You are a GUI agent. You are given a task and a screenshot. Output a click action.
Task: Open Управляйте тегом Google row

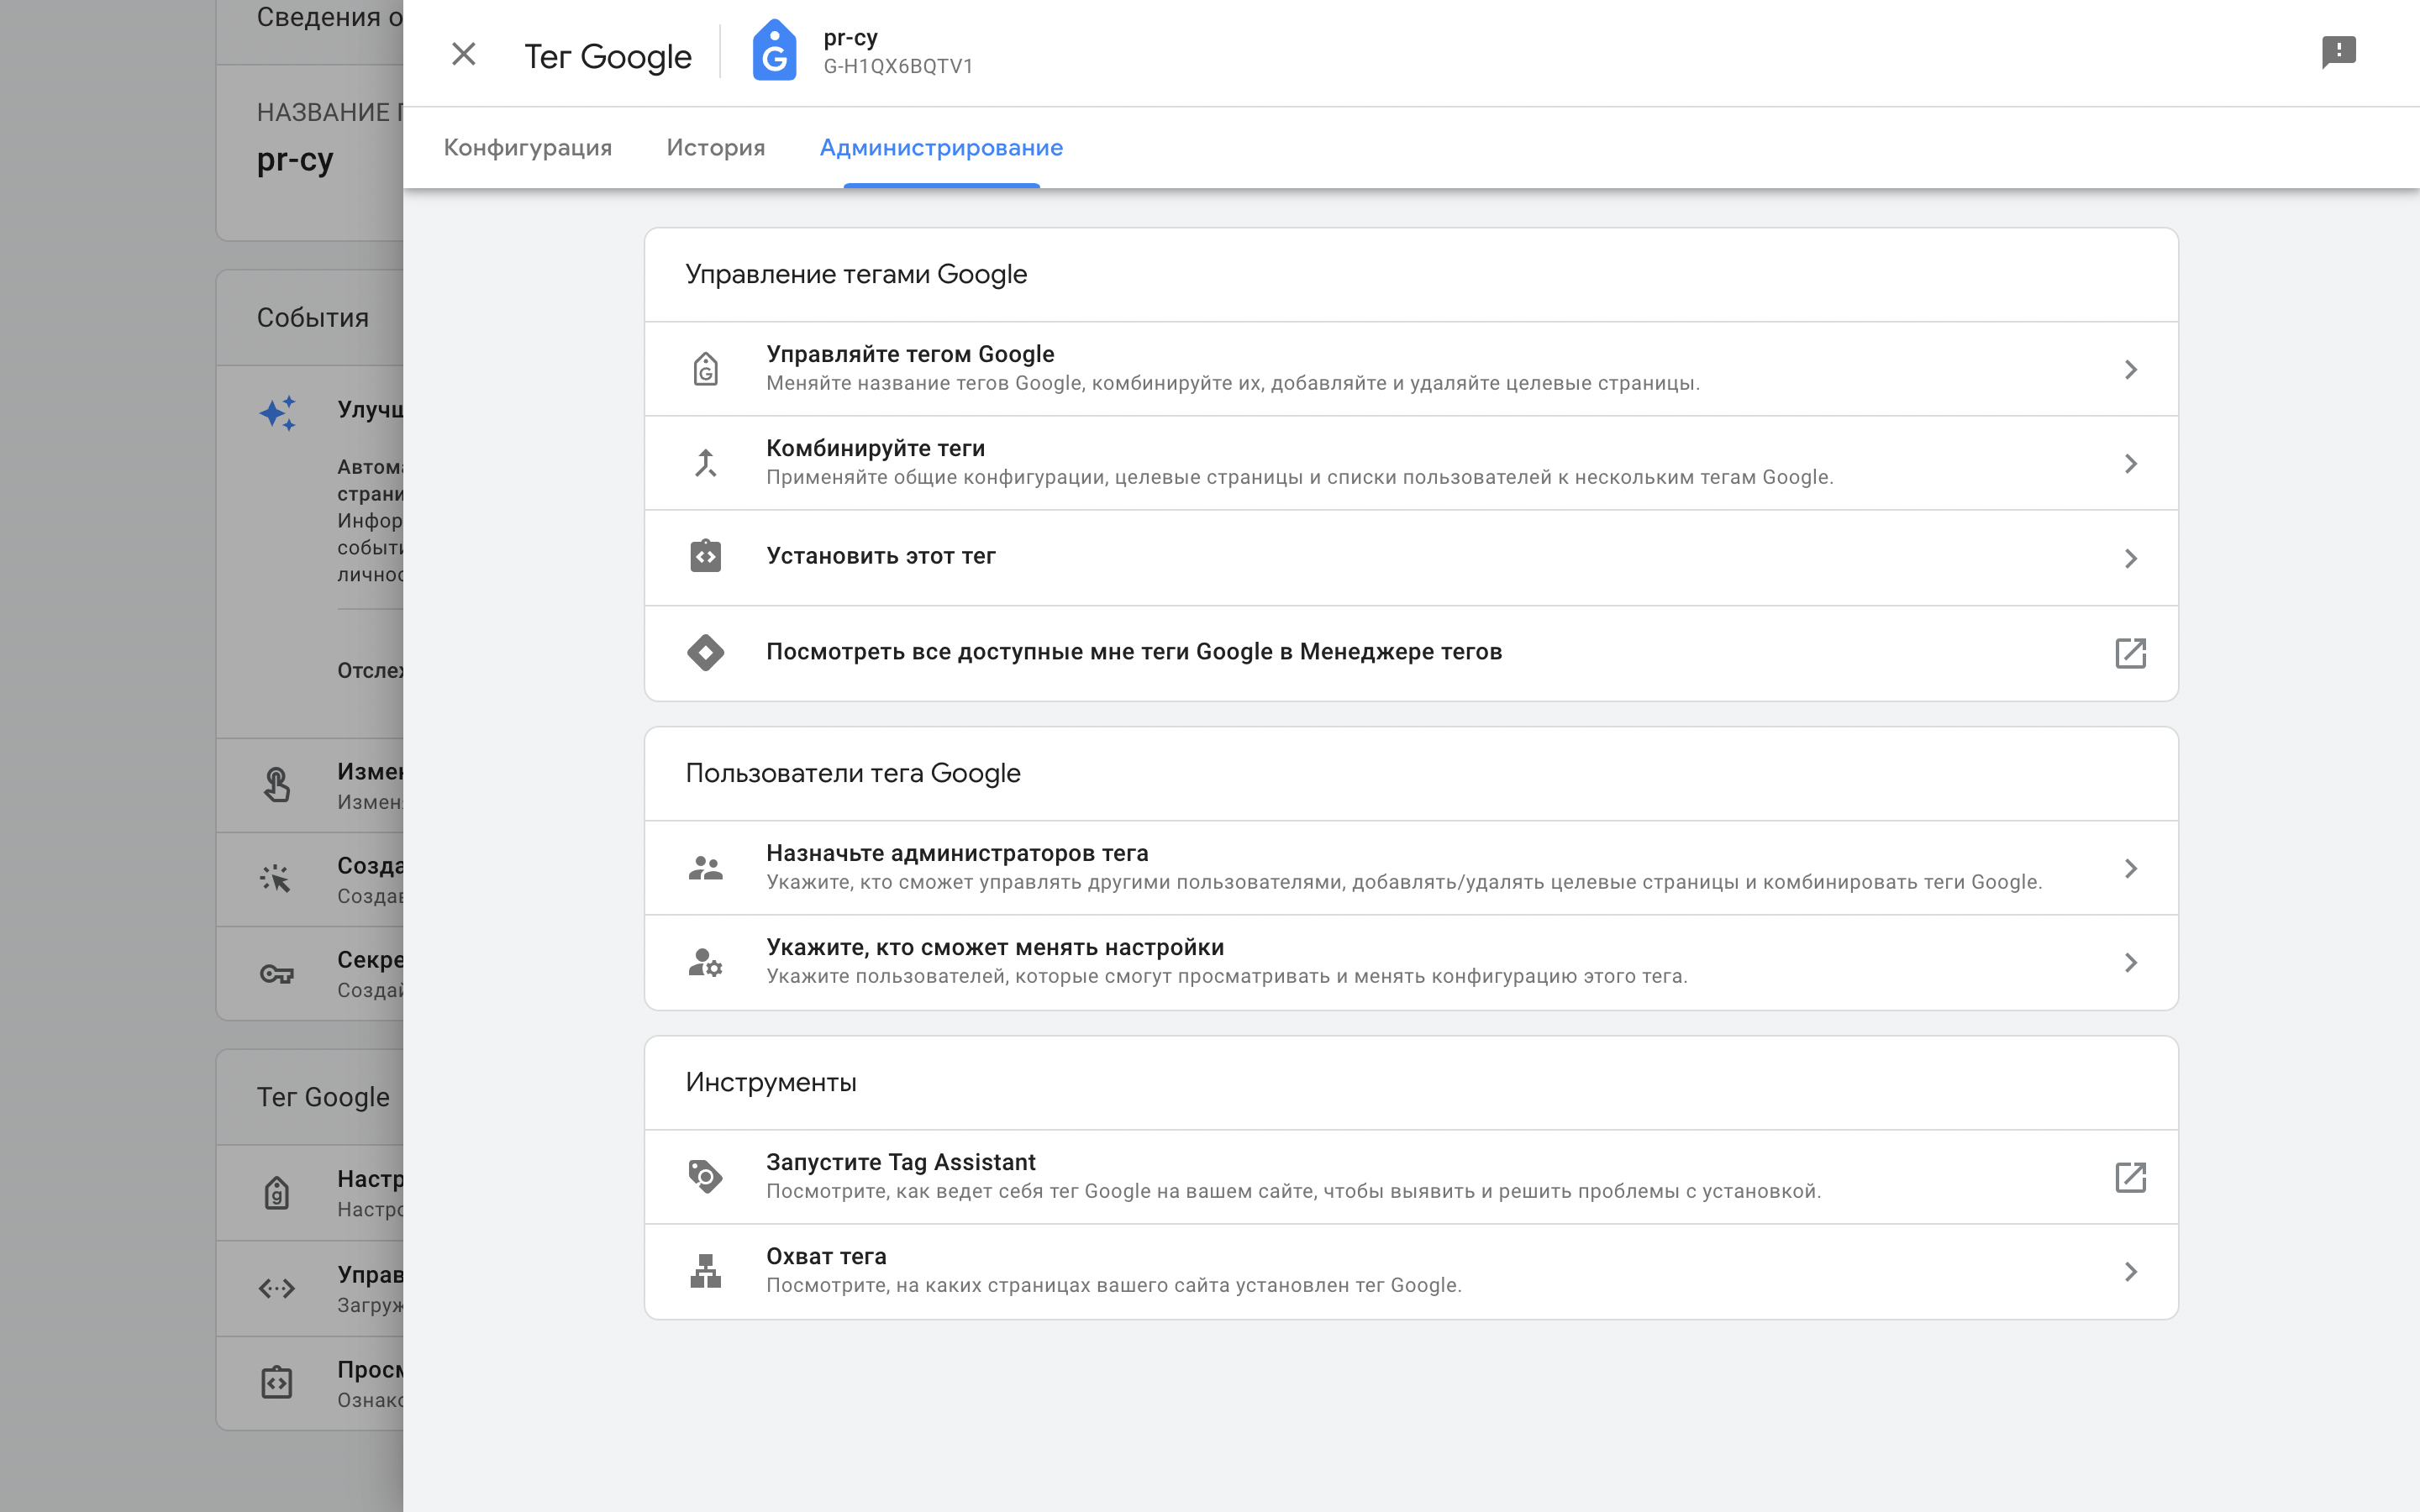point(1411,369)
